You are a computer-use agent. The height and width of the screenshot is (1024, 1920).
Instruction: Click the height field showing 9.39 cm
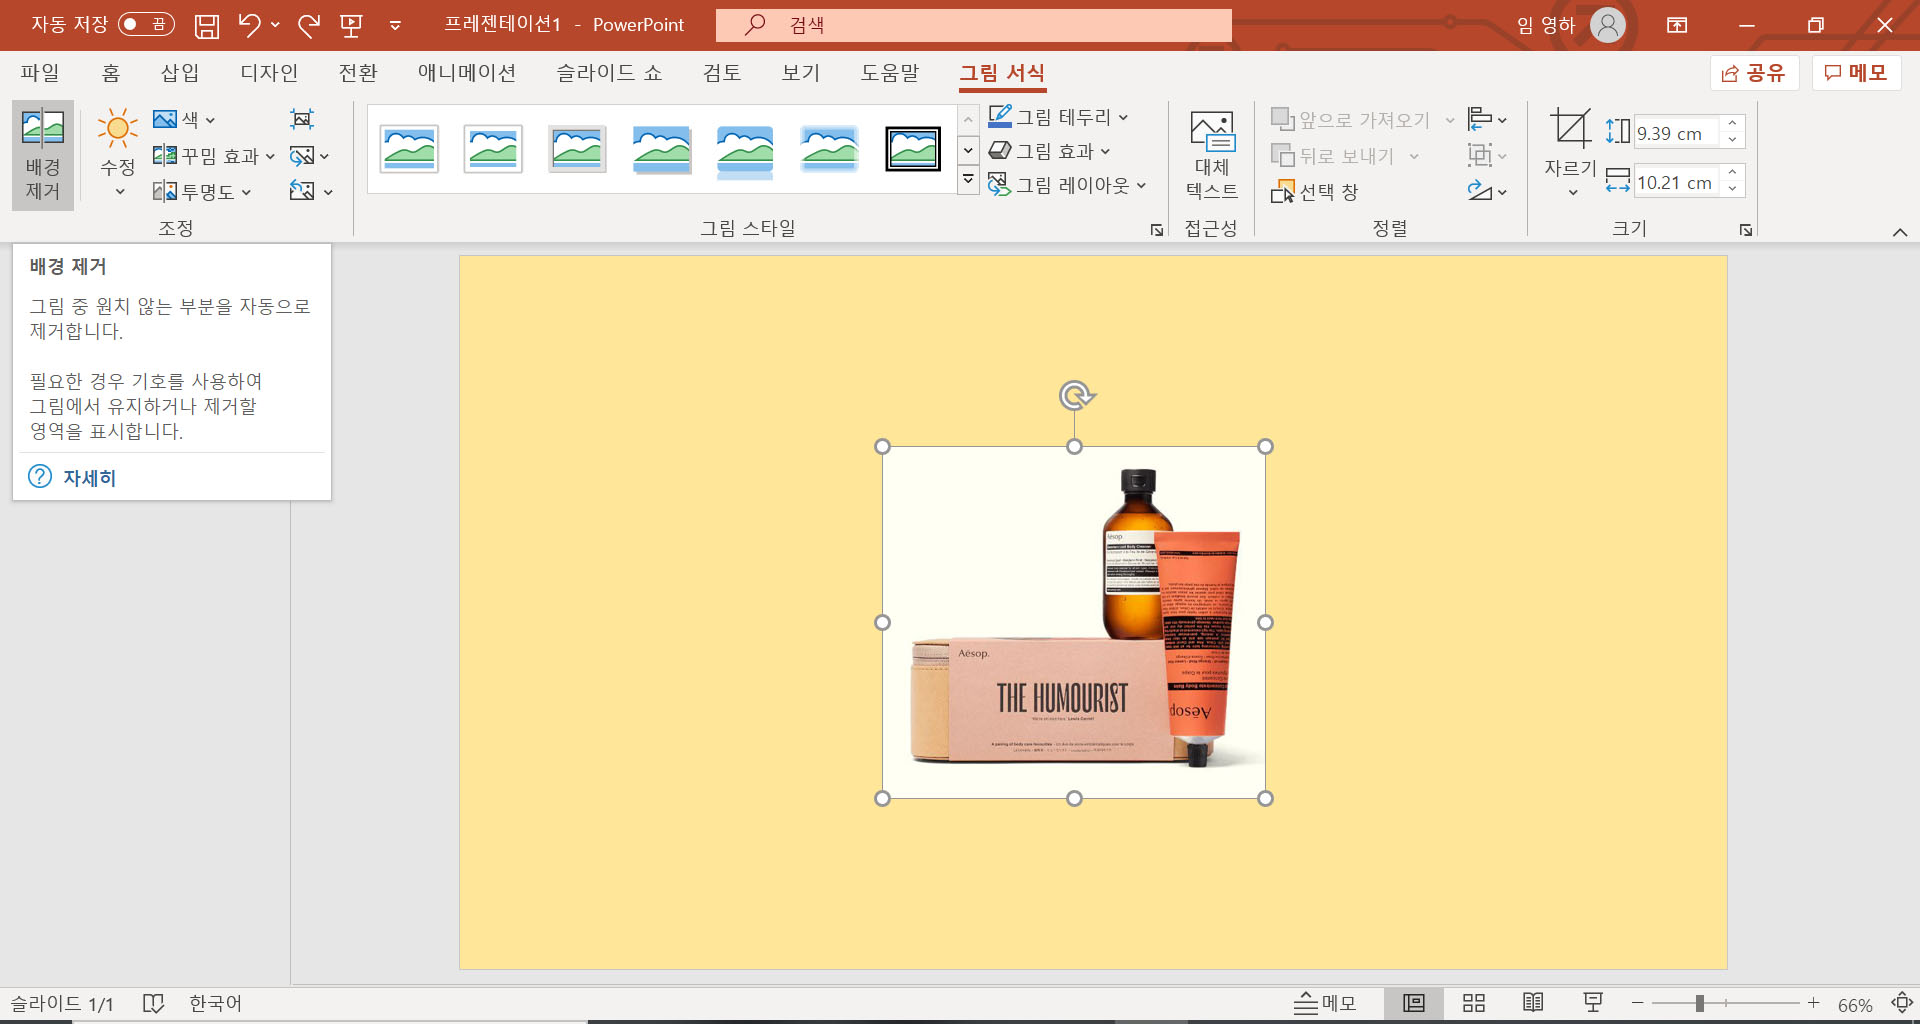(x=1676, y=133)
